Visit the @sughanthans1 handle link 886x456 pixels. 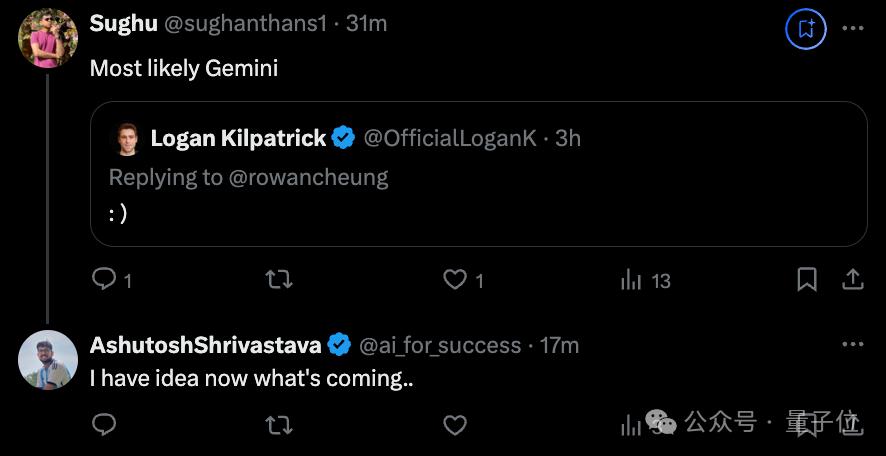click(x=239, y=24)
